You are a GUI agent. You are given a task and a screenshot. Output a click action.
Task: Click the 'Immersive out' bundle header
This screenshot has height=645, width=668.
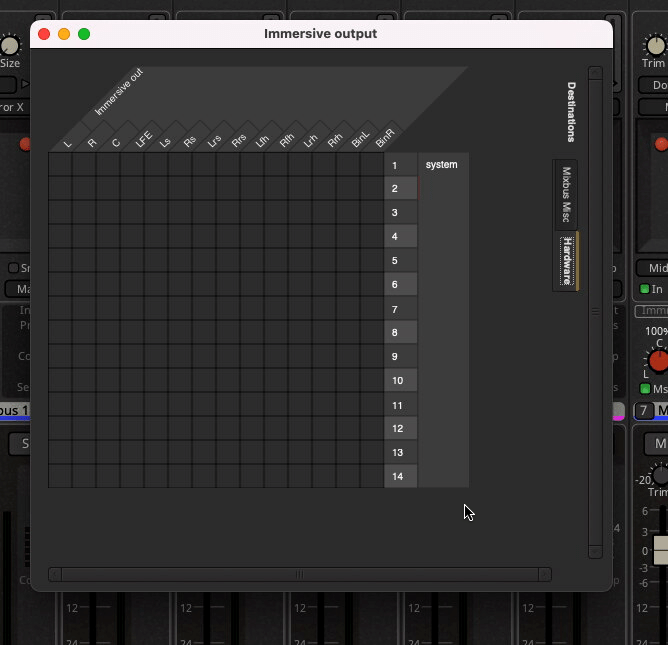point(118,92)
